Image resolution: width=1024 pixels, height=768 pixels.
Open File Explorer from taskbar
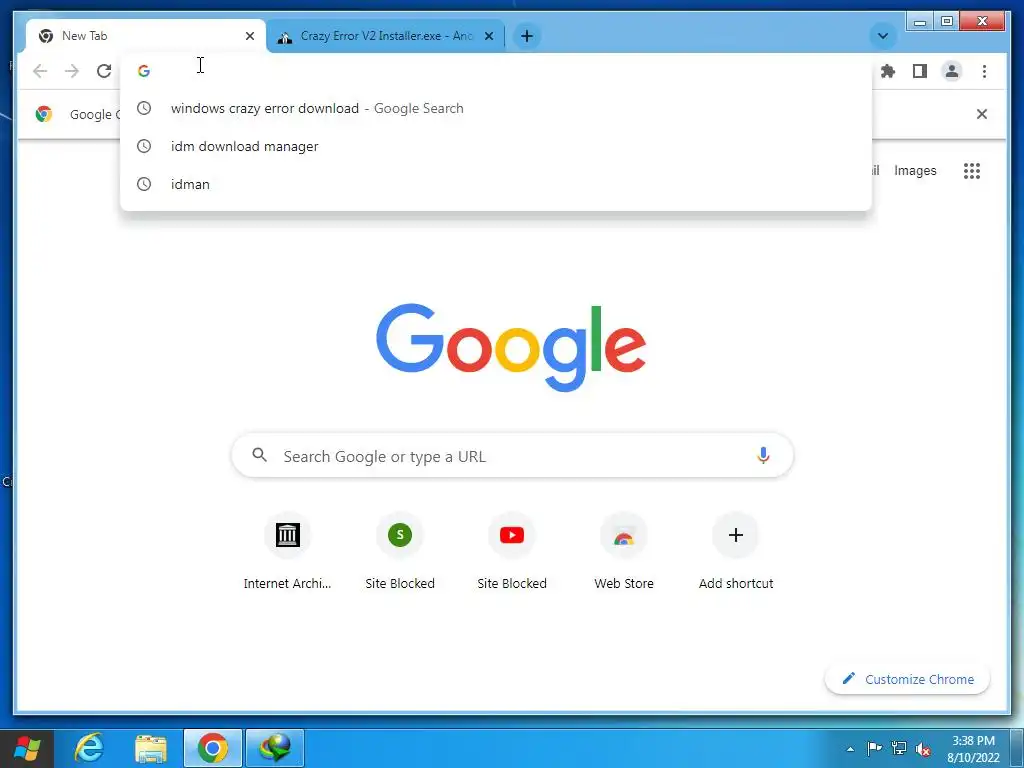point(151,748)
